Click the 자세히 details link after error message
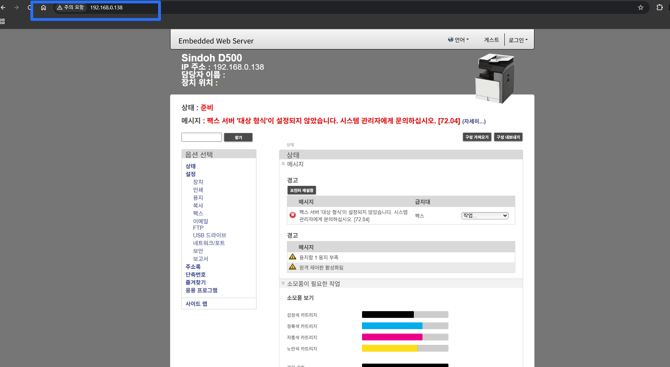 tap(474, 122)
